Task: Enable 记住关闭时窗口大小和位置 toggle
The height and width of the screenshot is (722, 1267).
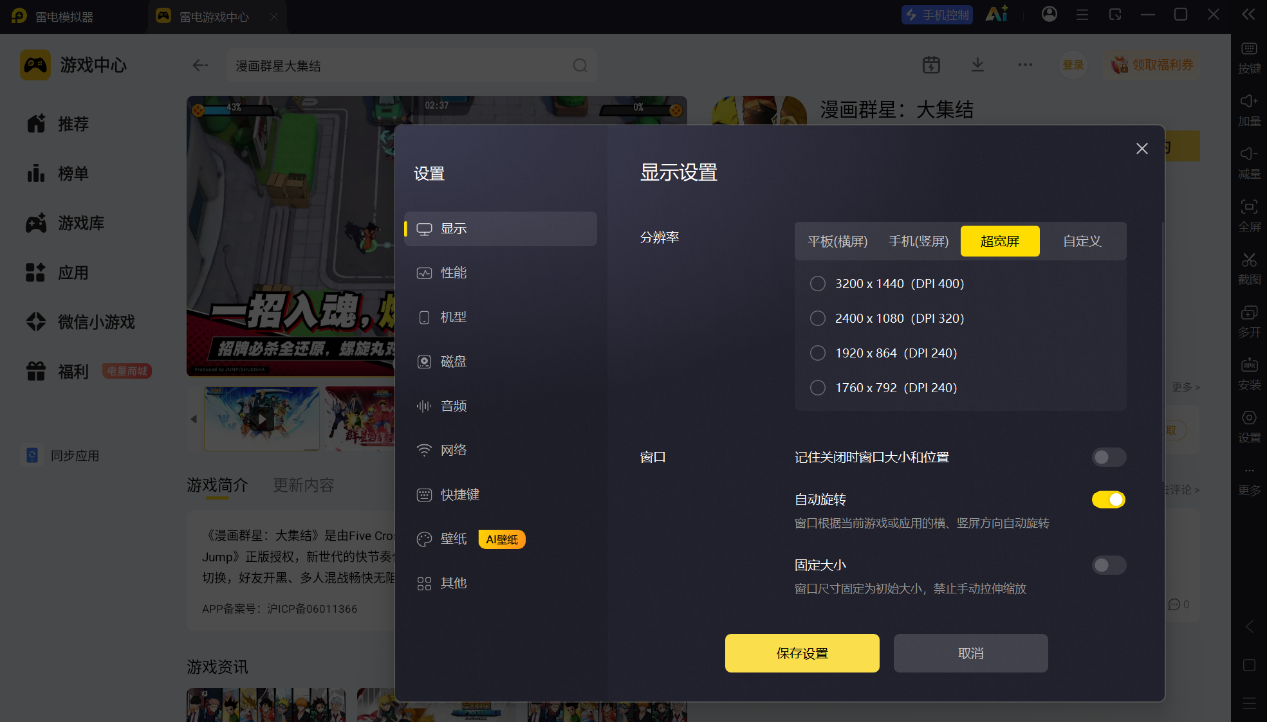Action: (x=1109, y=457)
